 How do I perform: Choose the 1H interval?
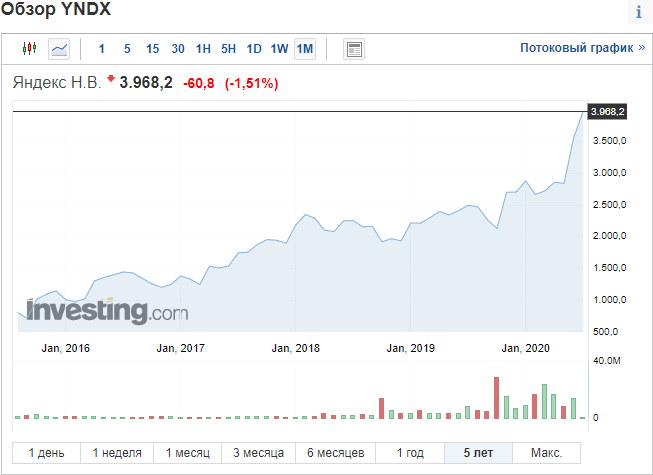coord(203,49)
